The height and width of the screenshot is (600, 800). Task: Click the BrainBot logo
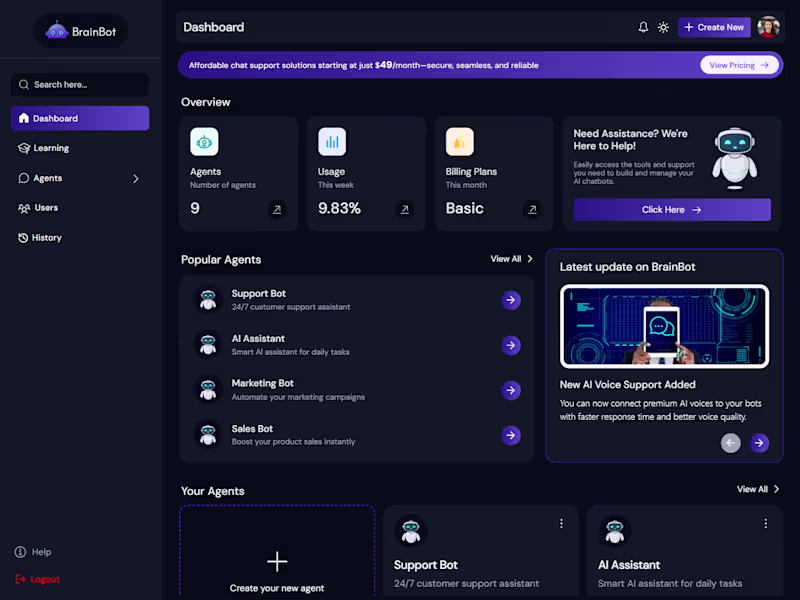click(x=81, y=32)
